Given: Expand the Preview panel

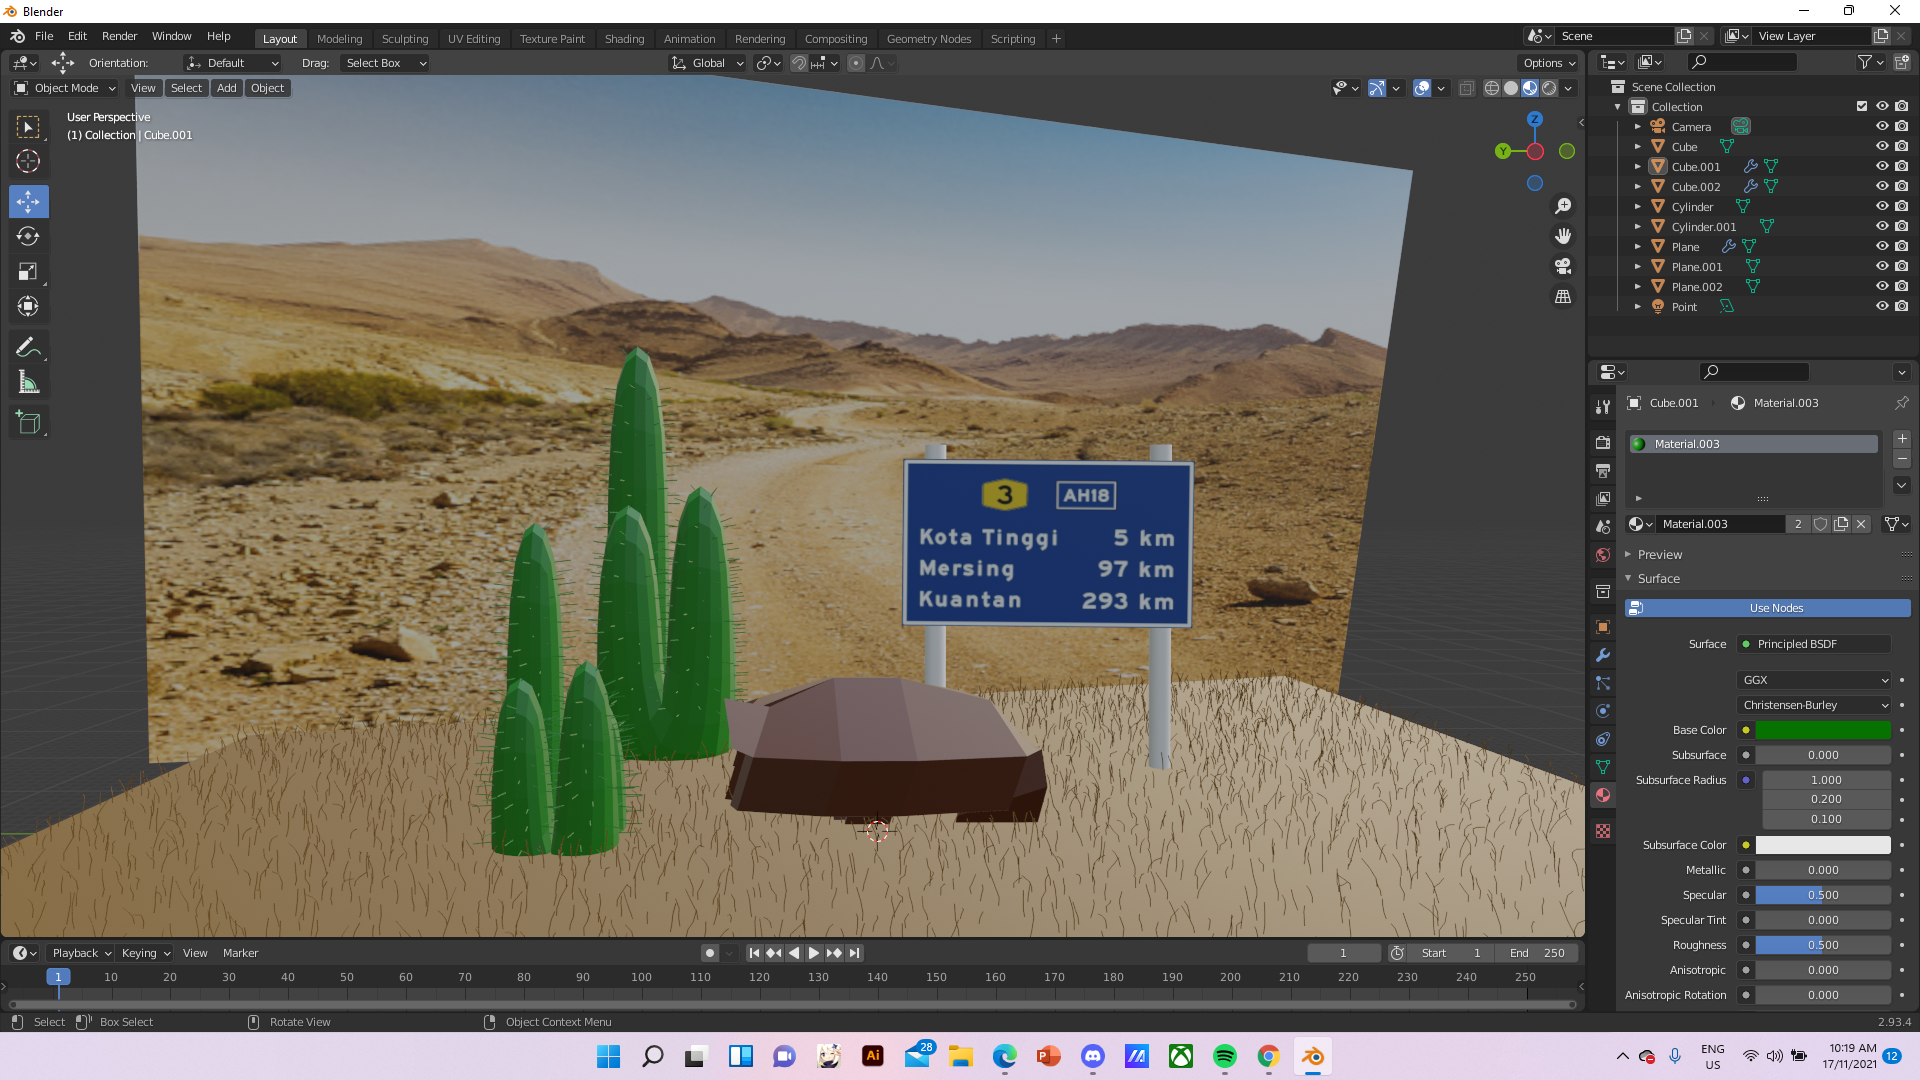Looking at the screenshot, I should pyautogui.click(x=1659, y=555).
